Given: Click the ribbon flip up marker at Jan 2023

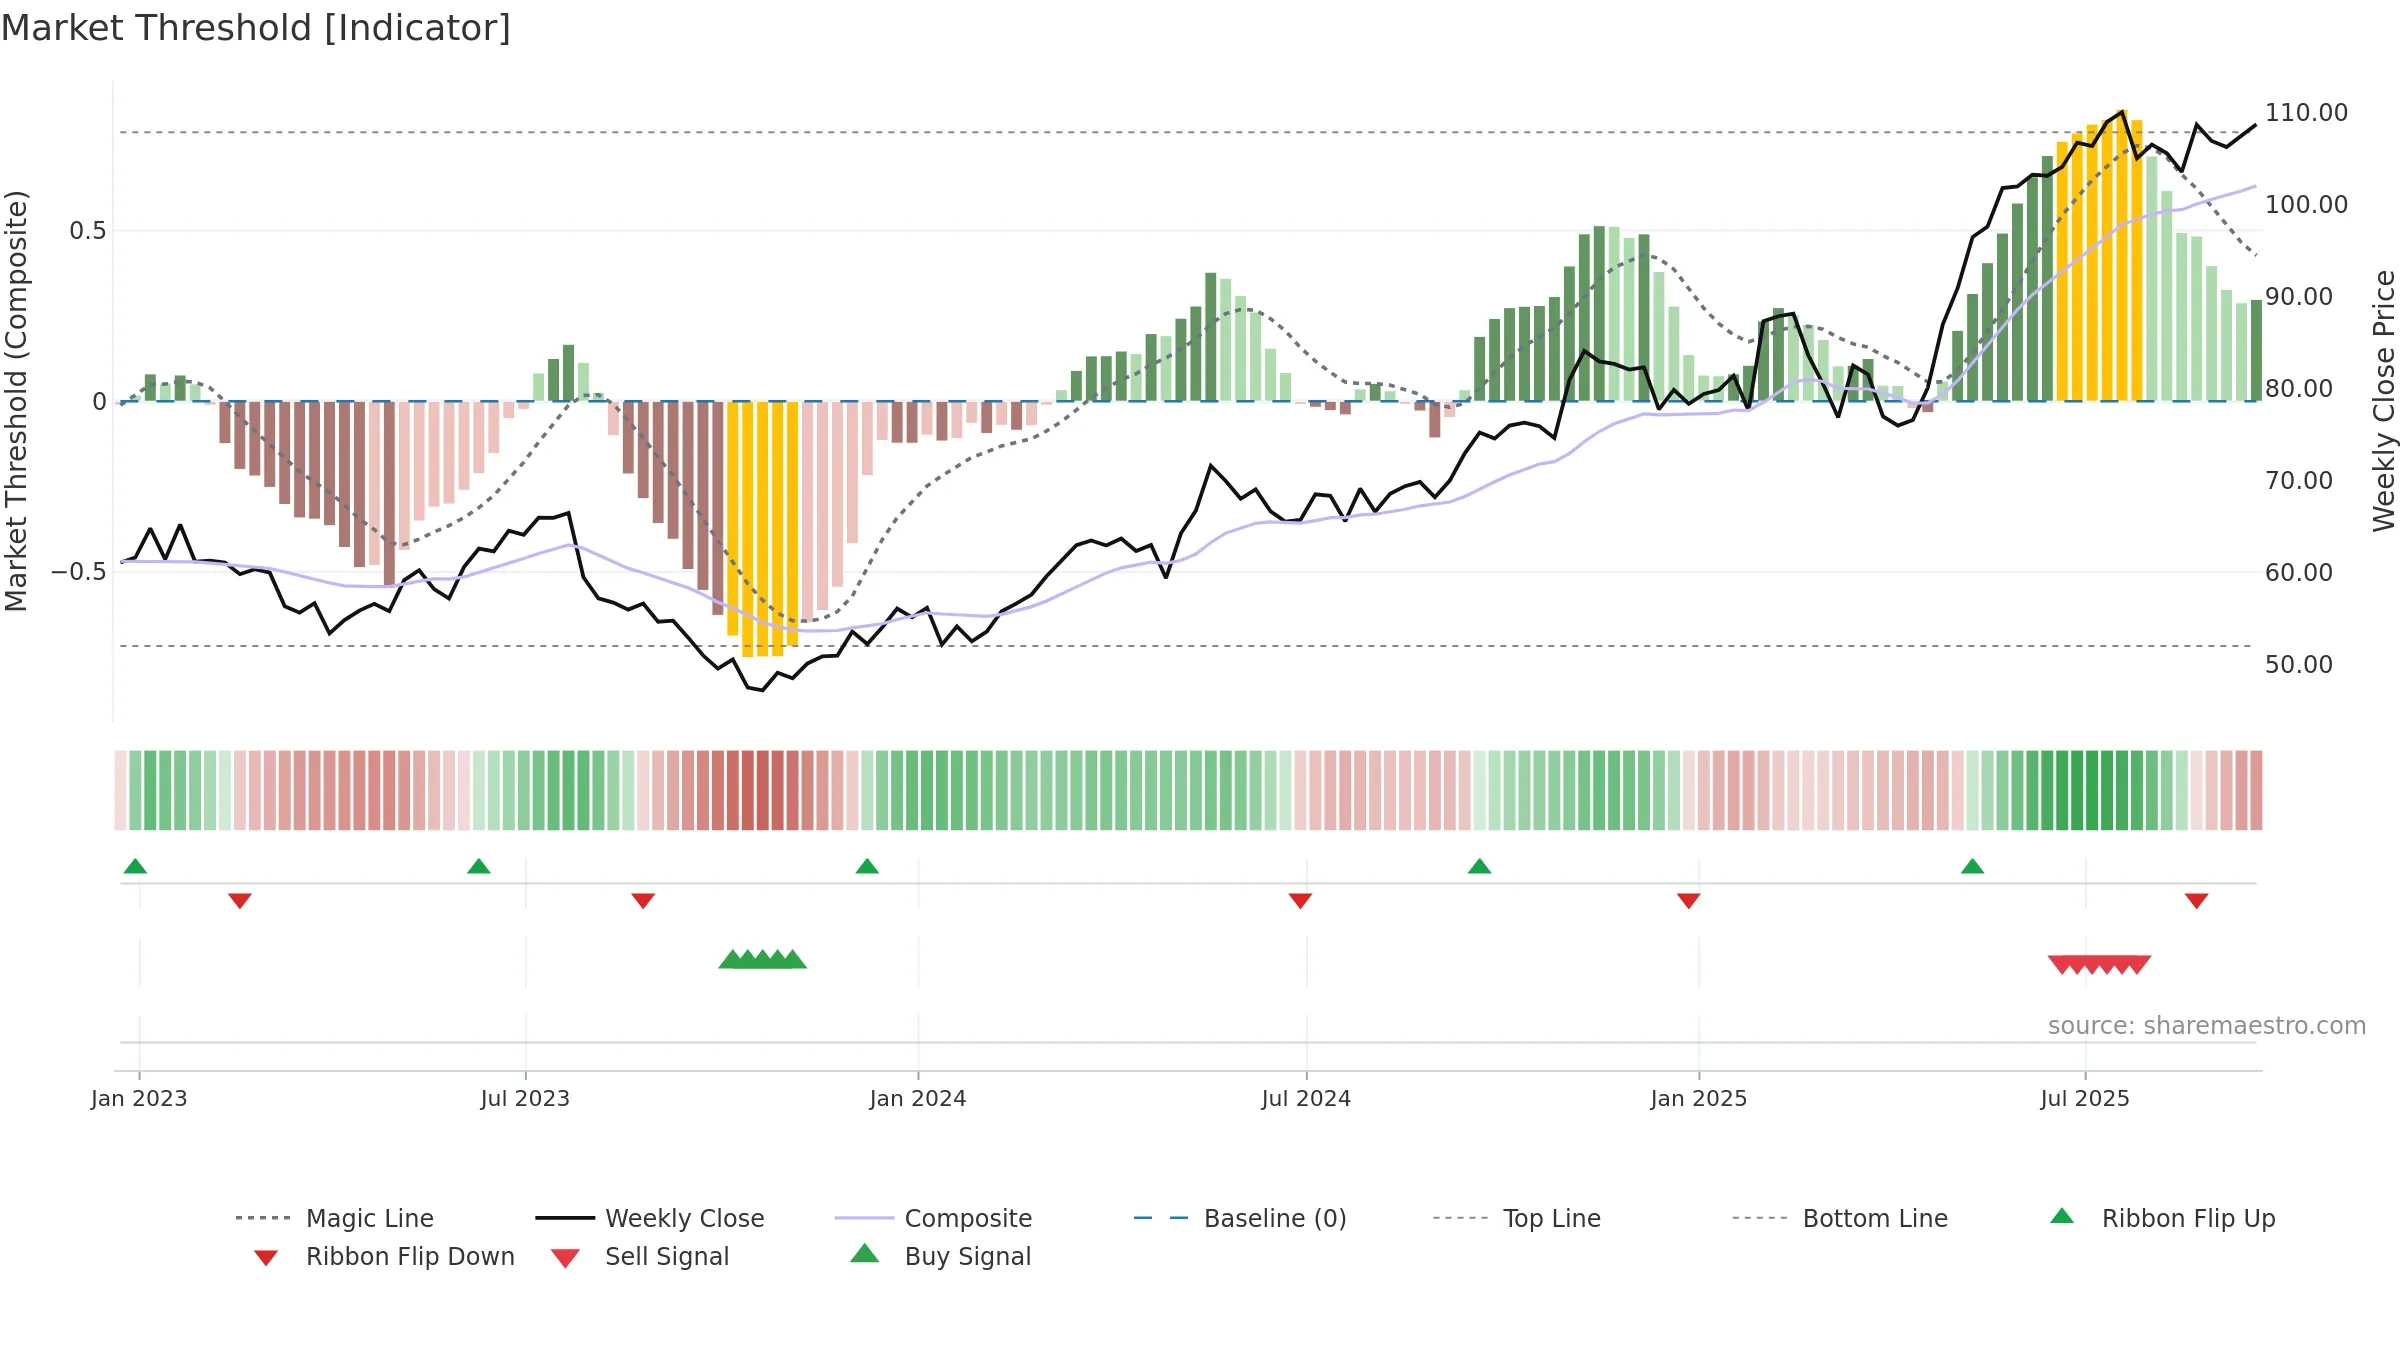Looking at the screenshot, I should click(135, 866).
